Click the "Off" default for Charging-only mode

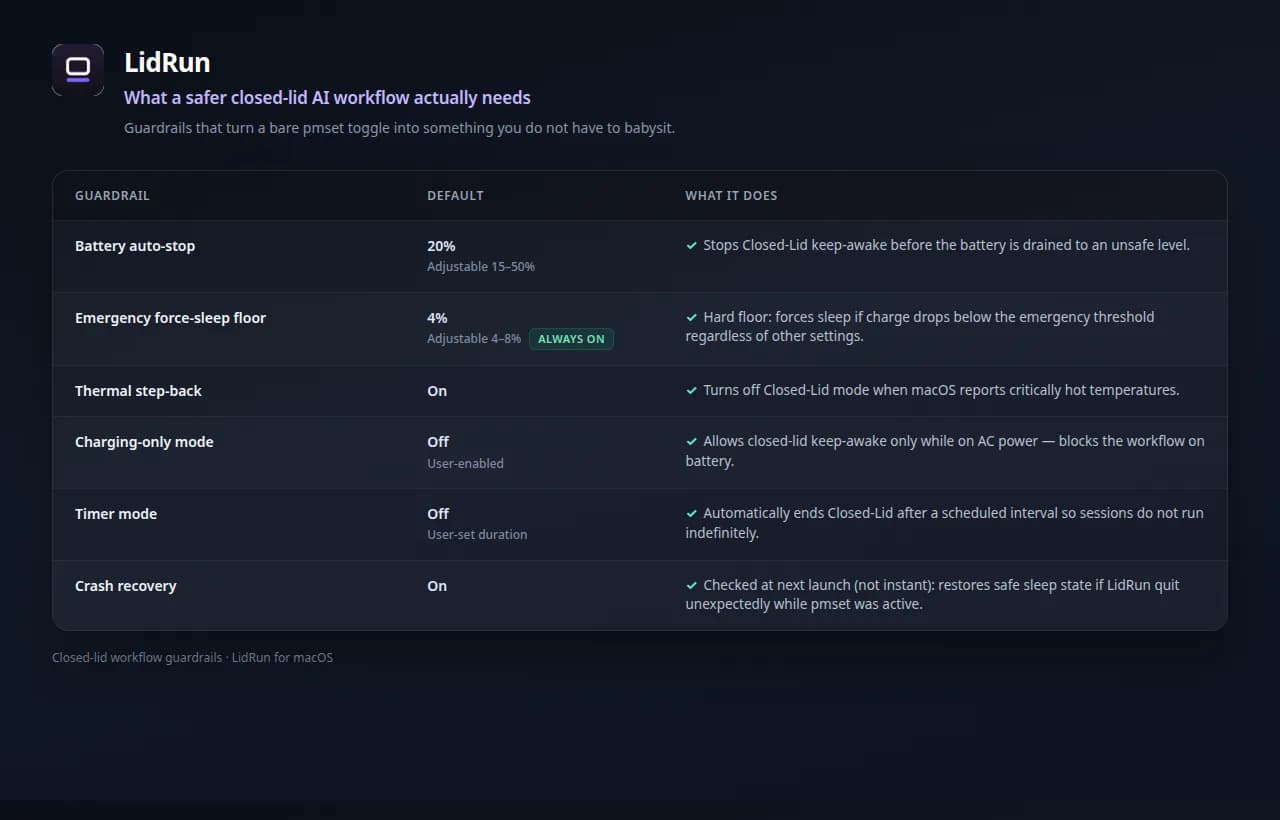438,442
